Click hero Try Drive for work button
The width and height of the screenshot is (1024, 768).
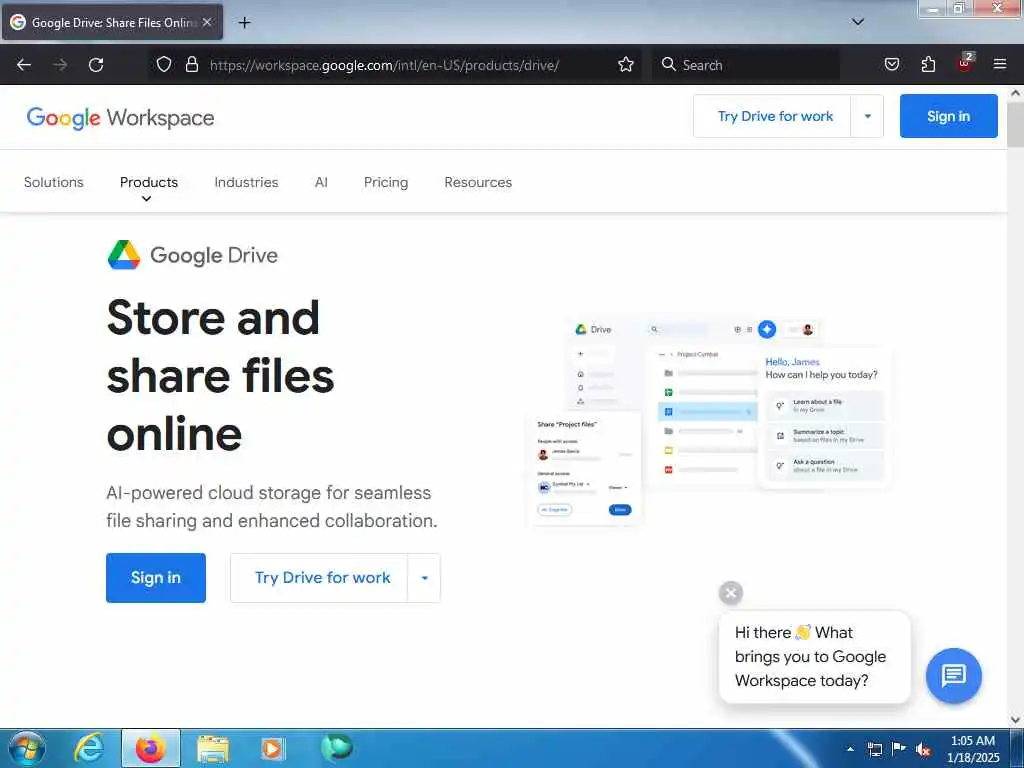pyautogui.click(x=322, y=578)
